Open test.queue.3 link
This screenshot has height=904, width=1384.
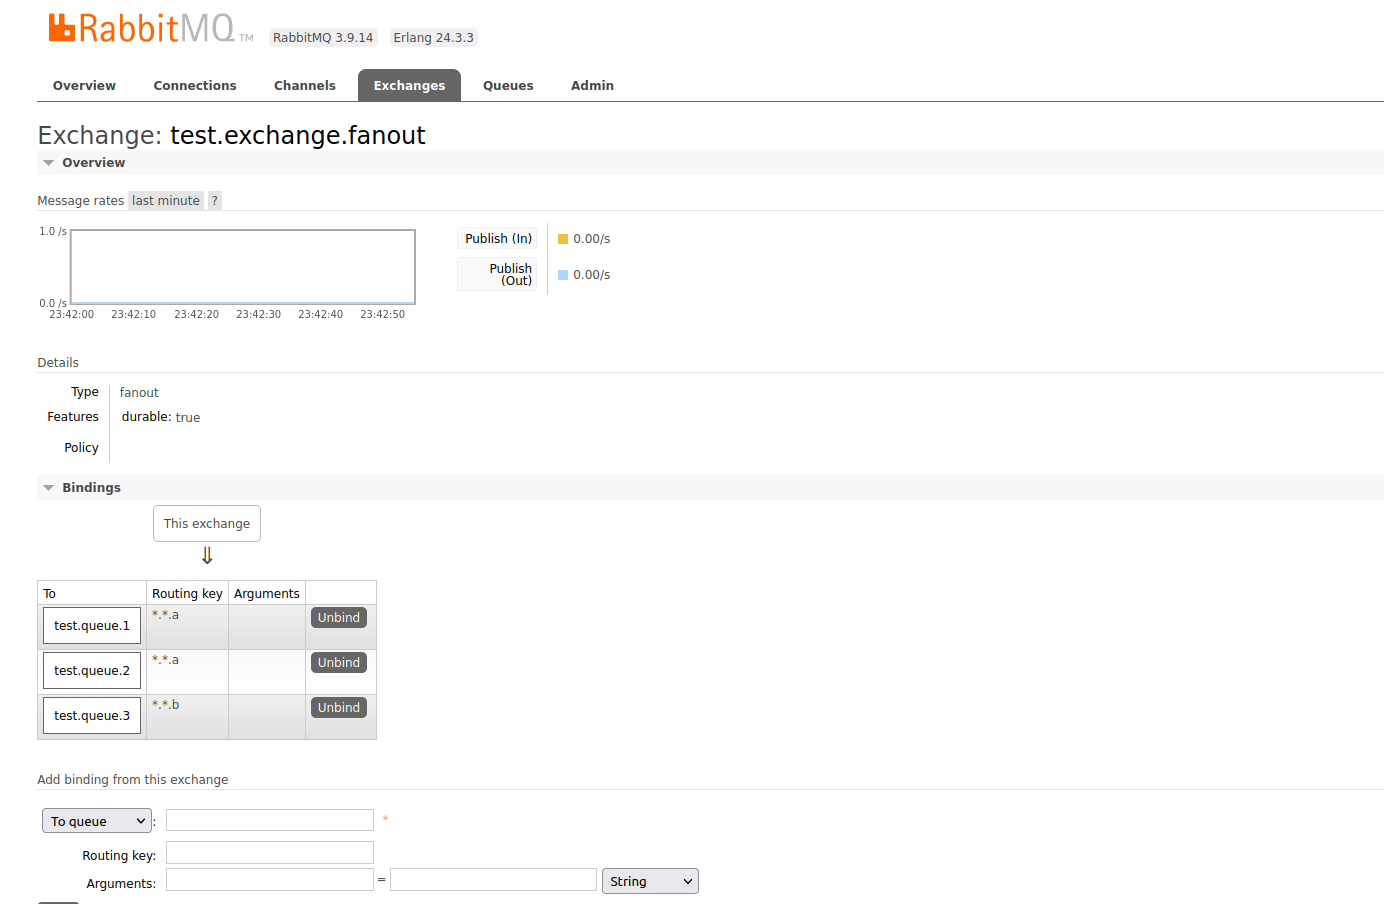click(x=92, y=716)
